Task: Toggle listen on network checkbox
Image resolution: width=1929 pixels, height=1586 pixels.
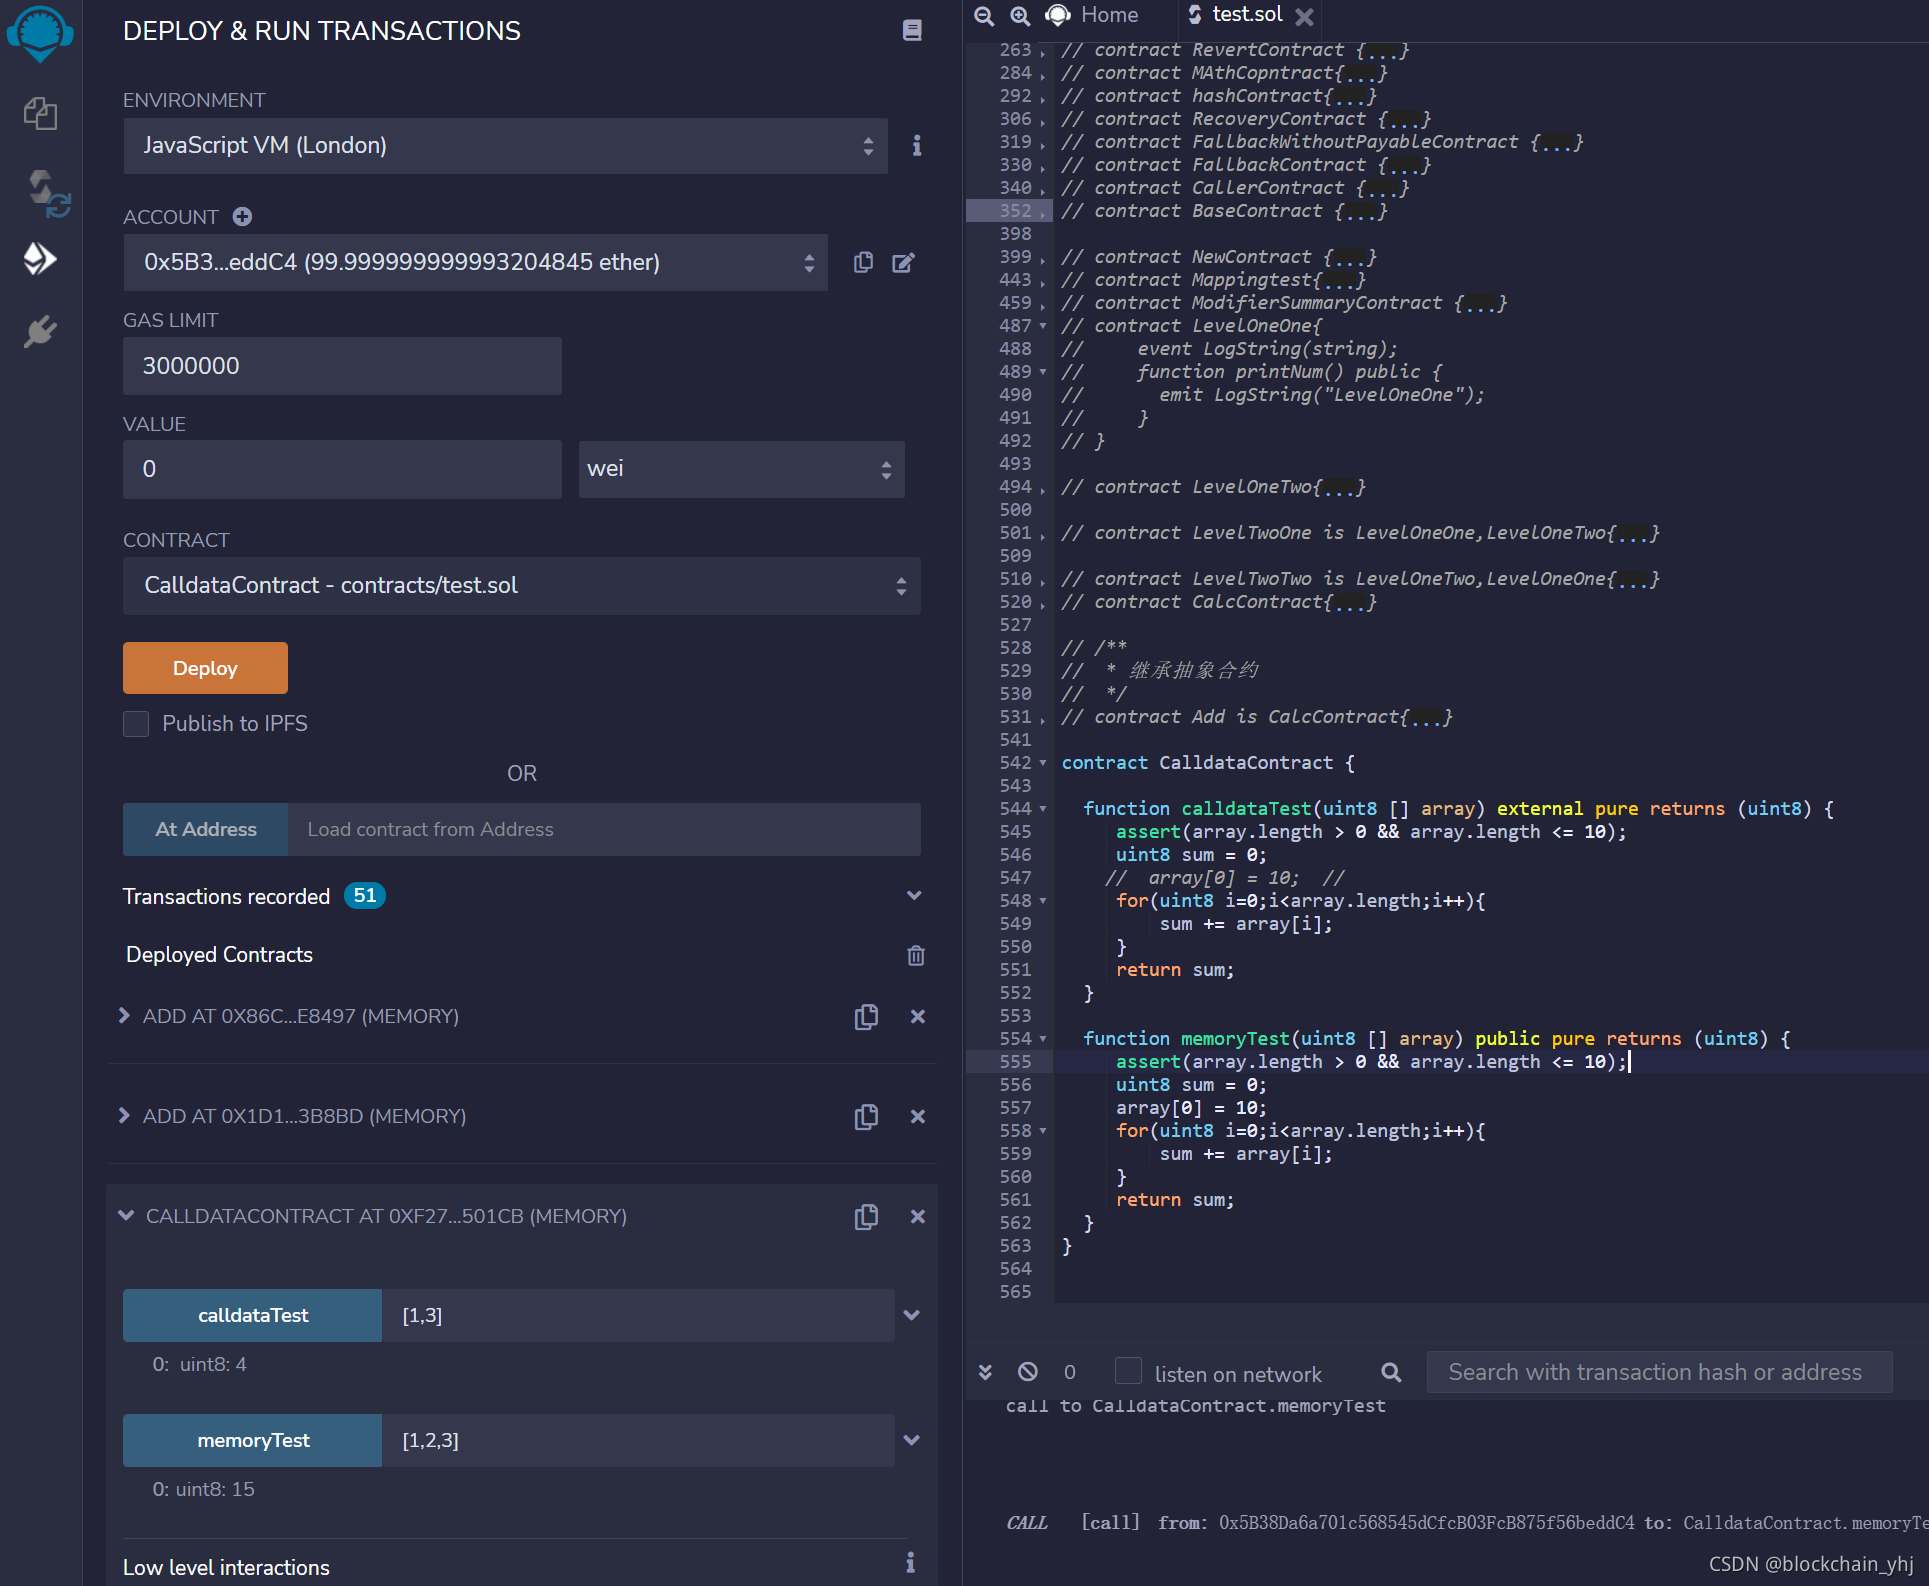Action: point(1128,1371)
